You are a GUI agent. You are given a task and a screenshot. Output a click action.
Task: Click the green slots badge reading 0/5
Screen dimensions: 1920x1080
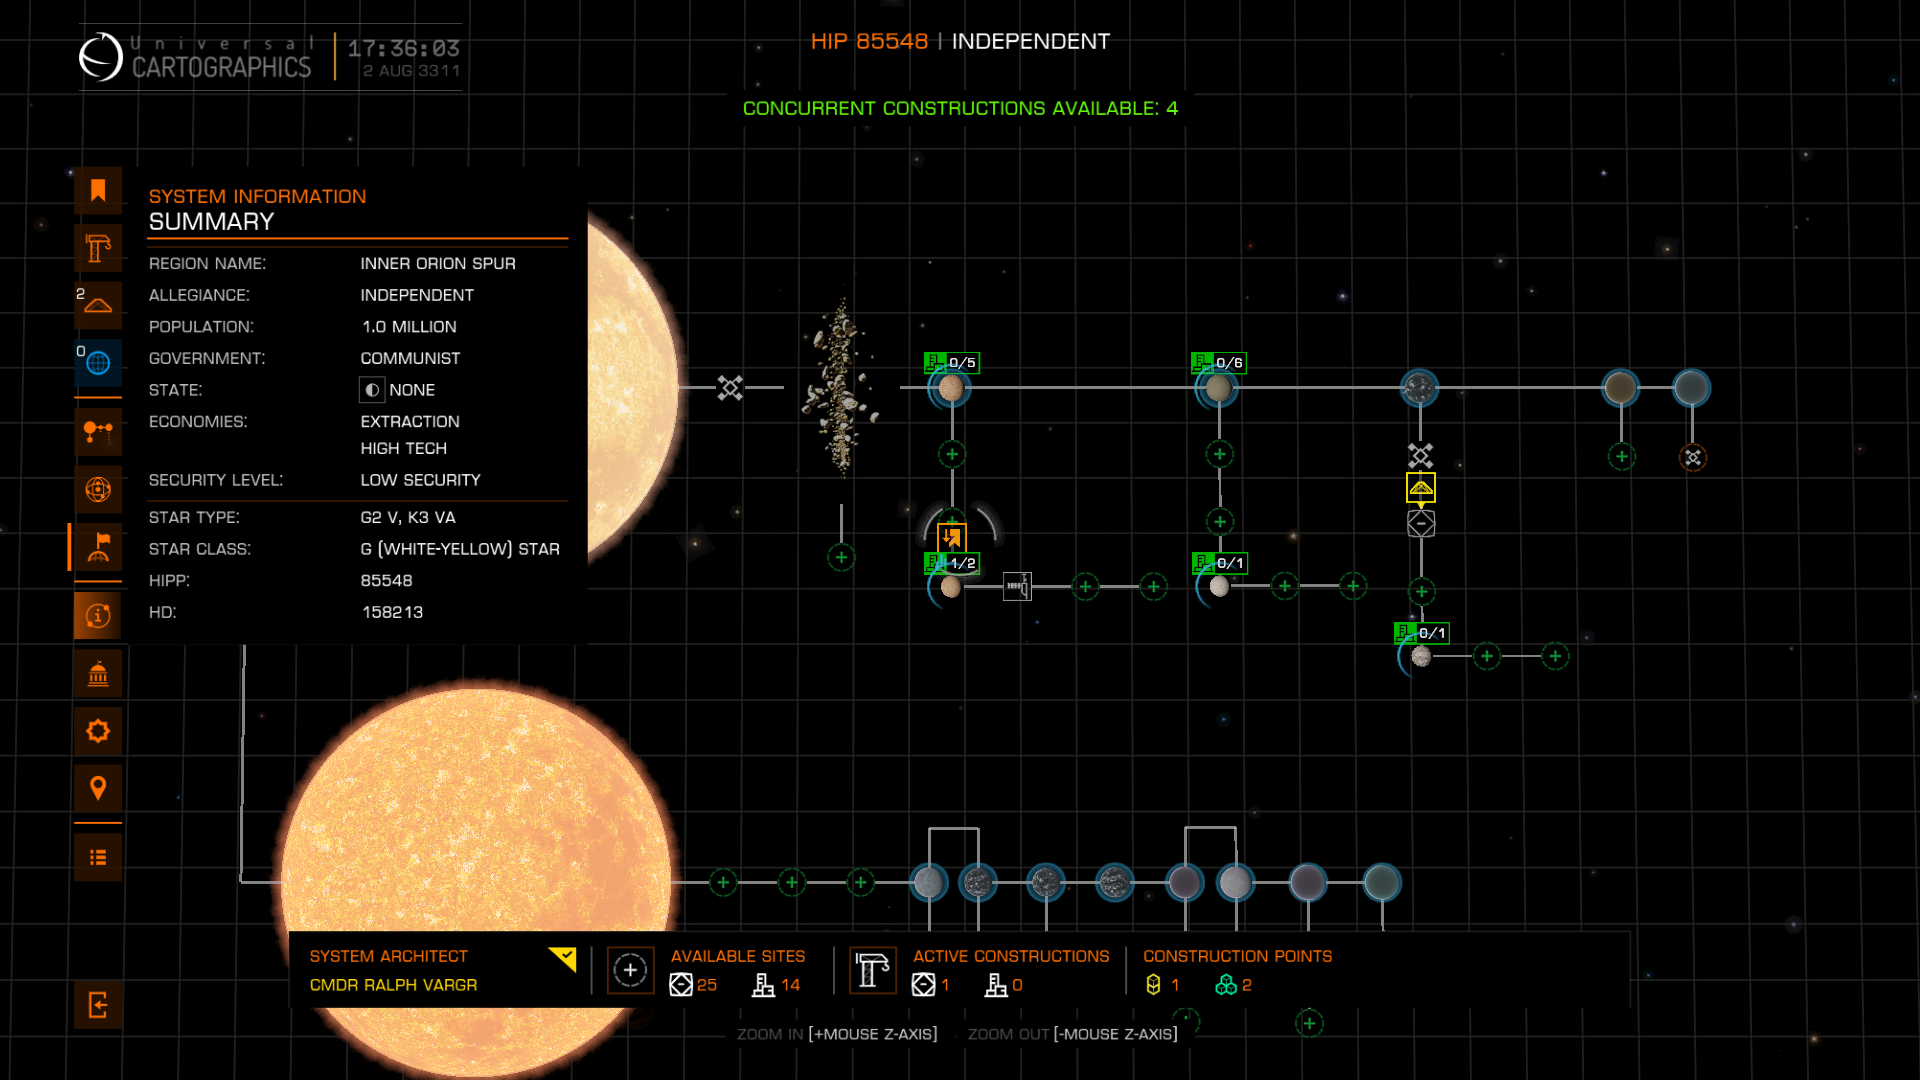(x=951, y=363)
